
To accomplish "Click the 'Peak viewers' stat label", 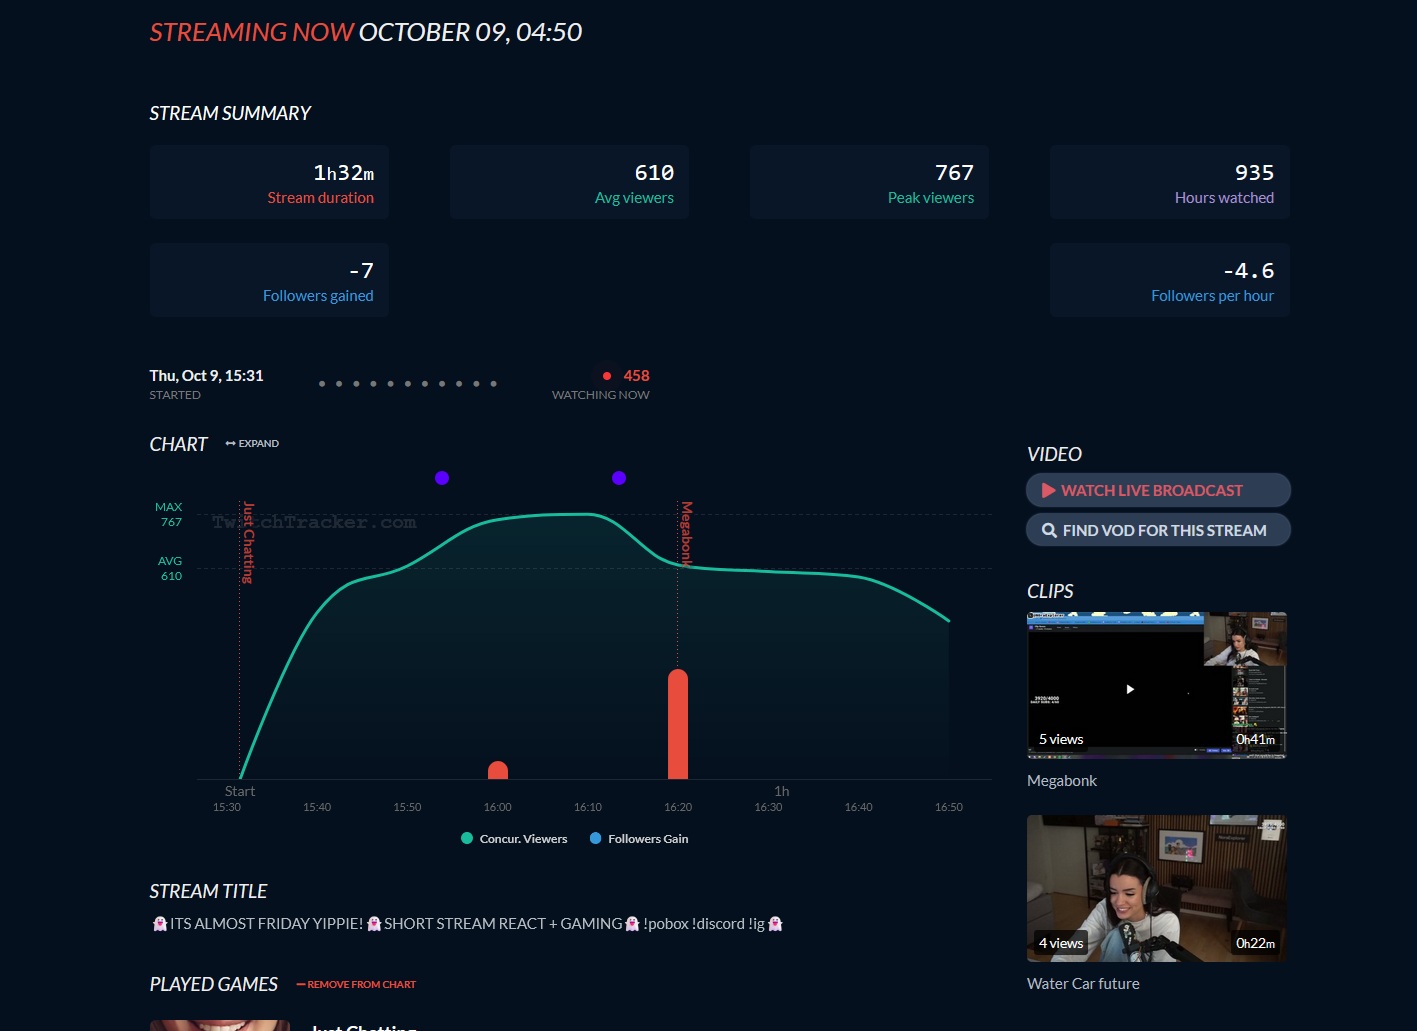I will pos(931,198).
